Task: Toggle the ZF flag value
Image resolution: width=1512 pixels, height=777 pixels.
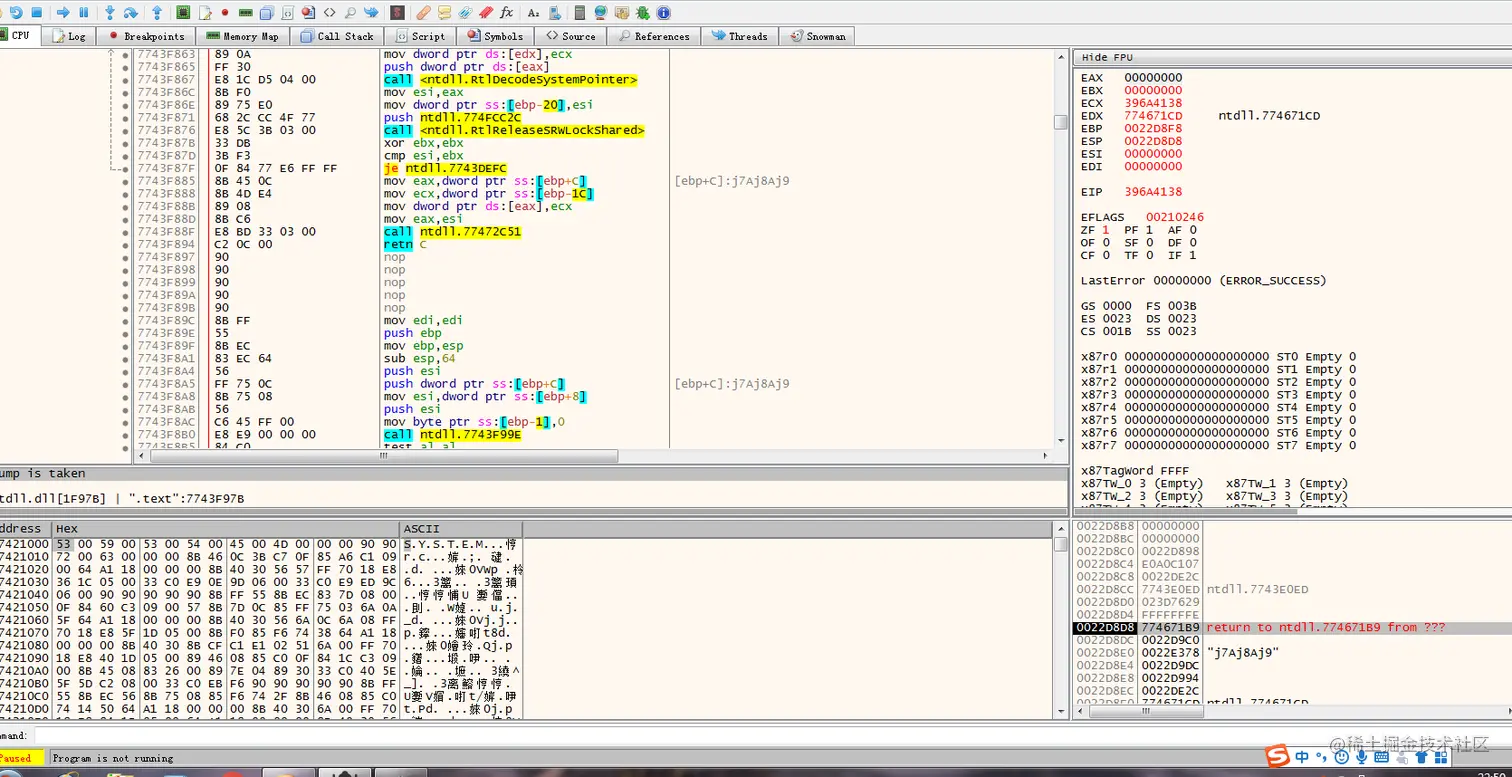Action: coord(1105,230)
